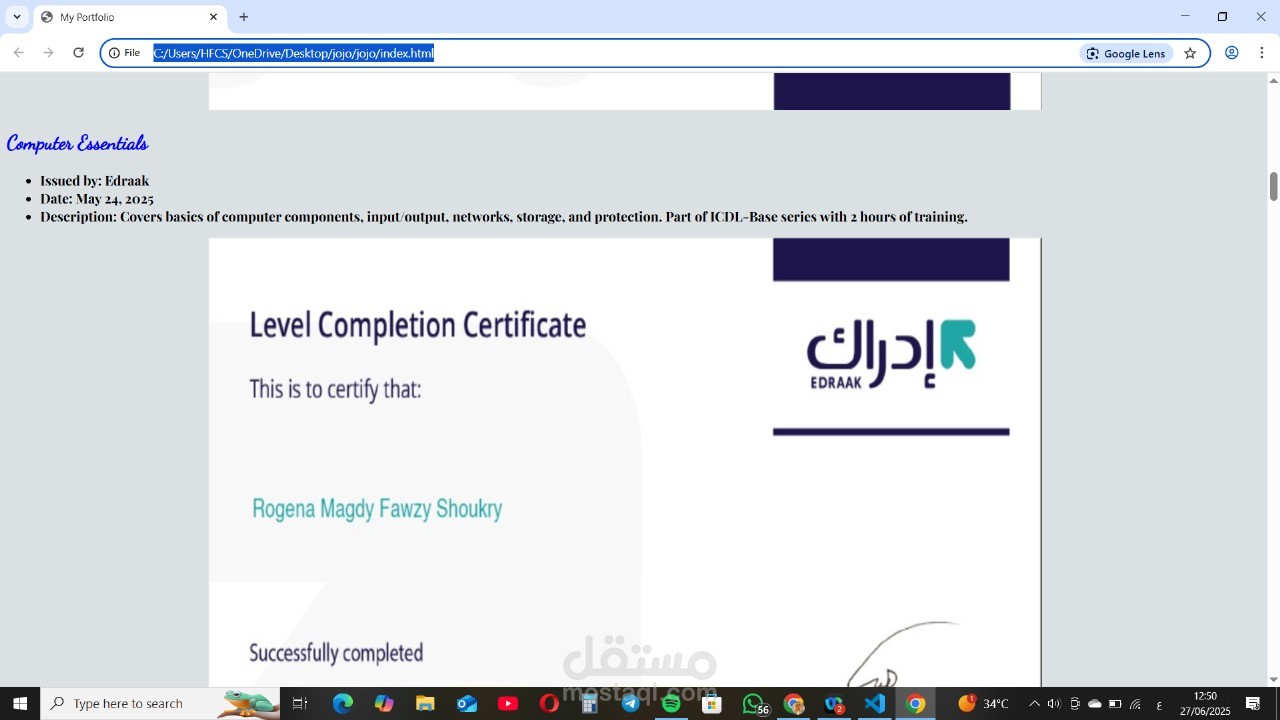Click the scrollbar up arrow
This screenshot has width=1280, height=720.
point(1274,80)
